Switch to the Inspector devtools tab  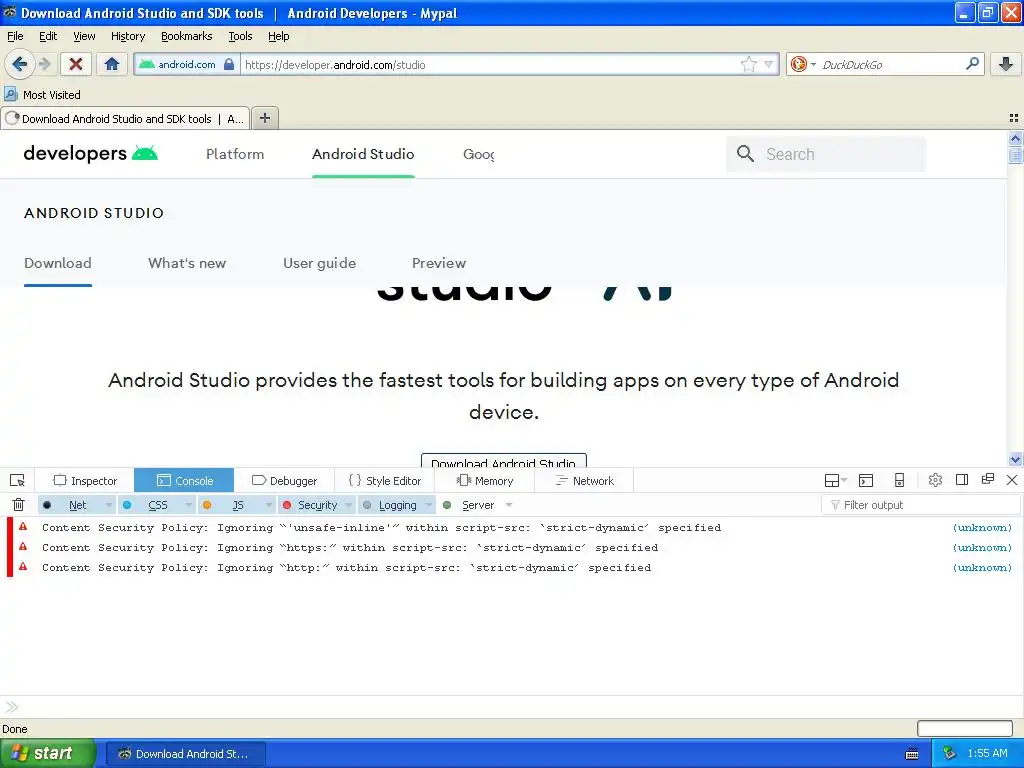point(85,481)
